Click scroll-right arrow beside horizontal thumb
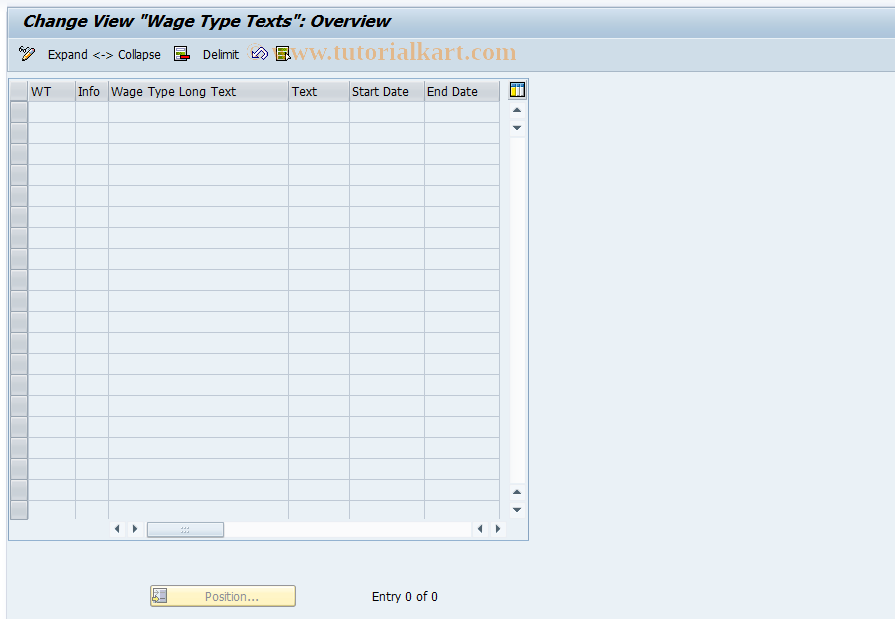Image resolution: width=895 pixels, height=619 pixels. tap(135, 529)
